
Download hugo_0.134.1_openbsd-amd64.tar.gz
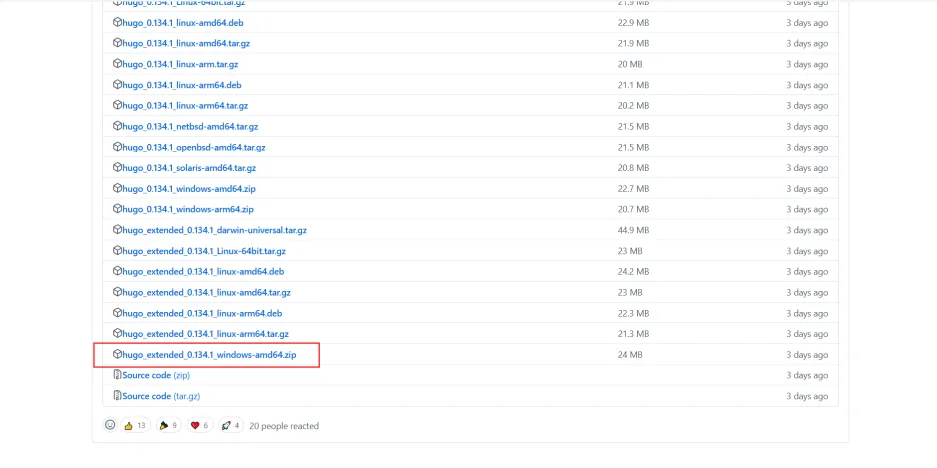pos(194,147)
